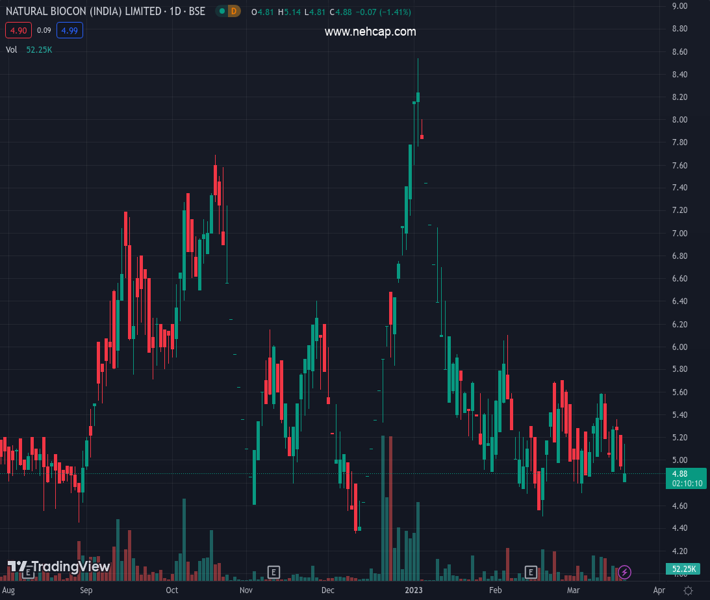This screenshot has width=710, height=600.
Task: Click the TradingView logo
Action: (59, 567)
